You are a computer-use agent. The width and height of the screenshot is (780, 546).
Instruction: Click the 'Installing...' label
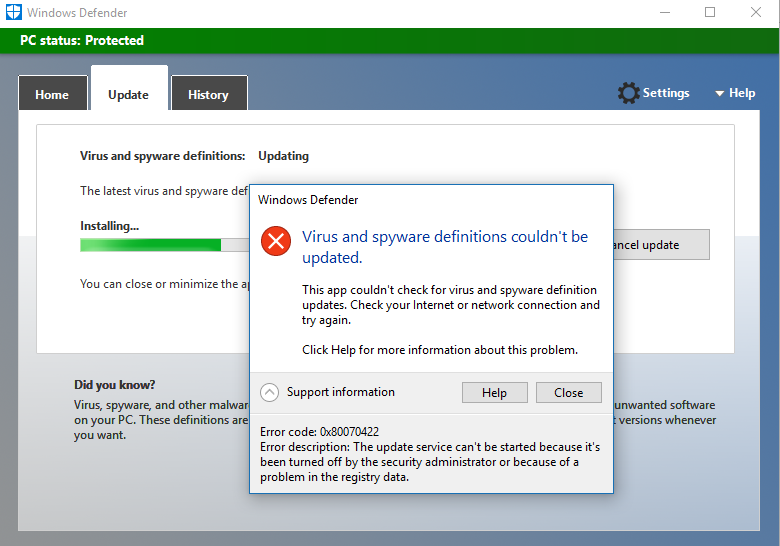(x=109, y=226)
